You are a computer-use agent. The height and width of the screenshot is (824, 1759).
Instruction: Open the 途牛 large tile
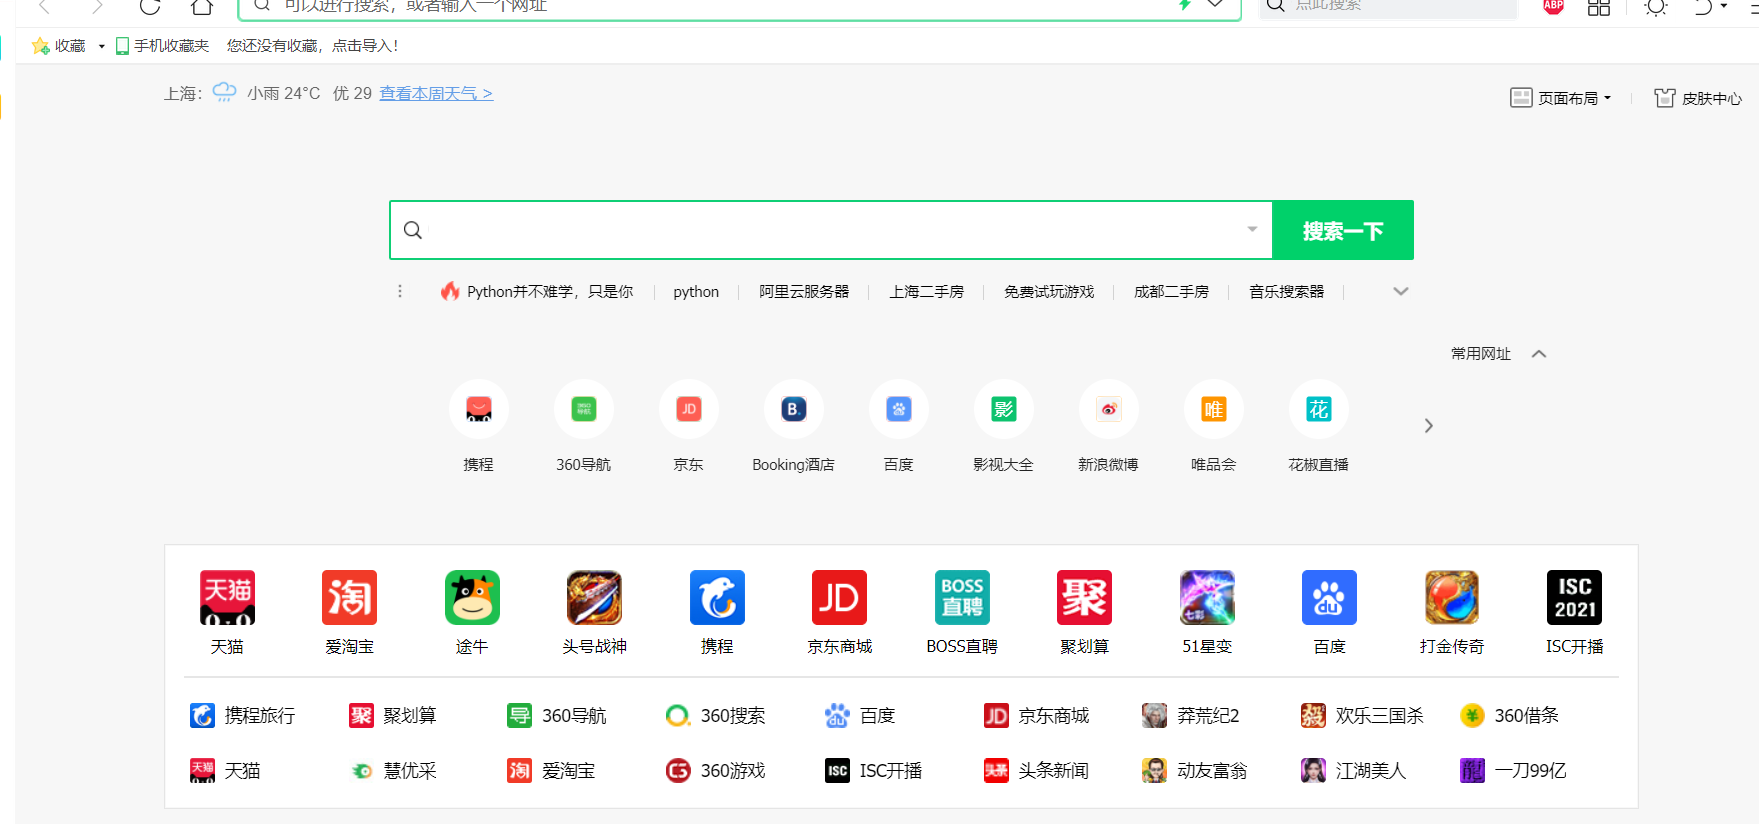click(472, 598)
